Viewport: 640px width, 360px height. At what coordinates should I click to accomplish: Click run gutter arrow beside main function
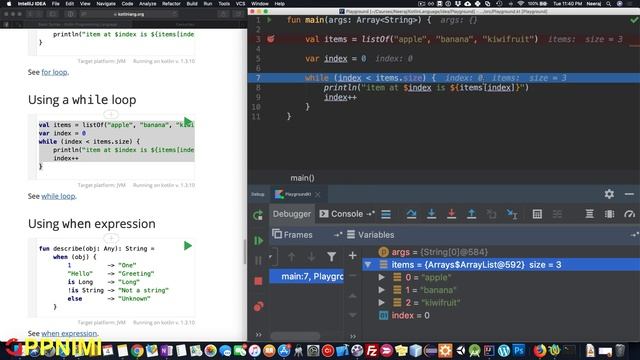(x=269, y=20)
